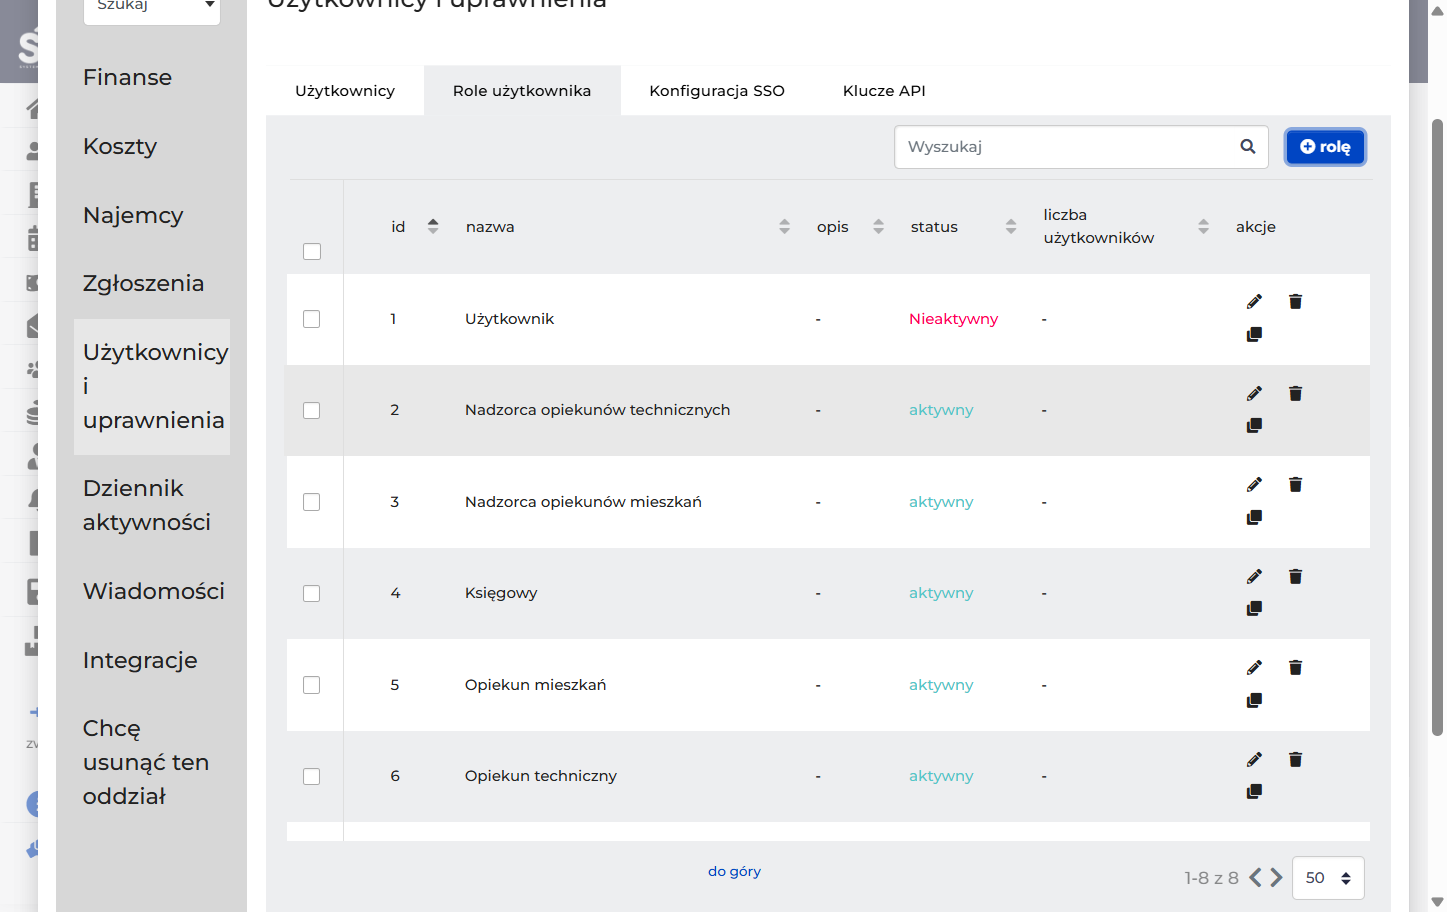Duplicate the Nadzorca opiekunów technicznych role
This screenshot has height=912, width=1447.
pyautogui.click(x=1254, y=425)
